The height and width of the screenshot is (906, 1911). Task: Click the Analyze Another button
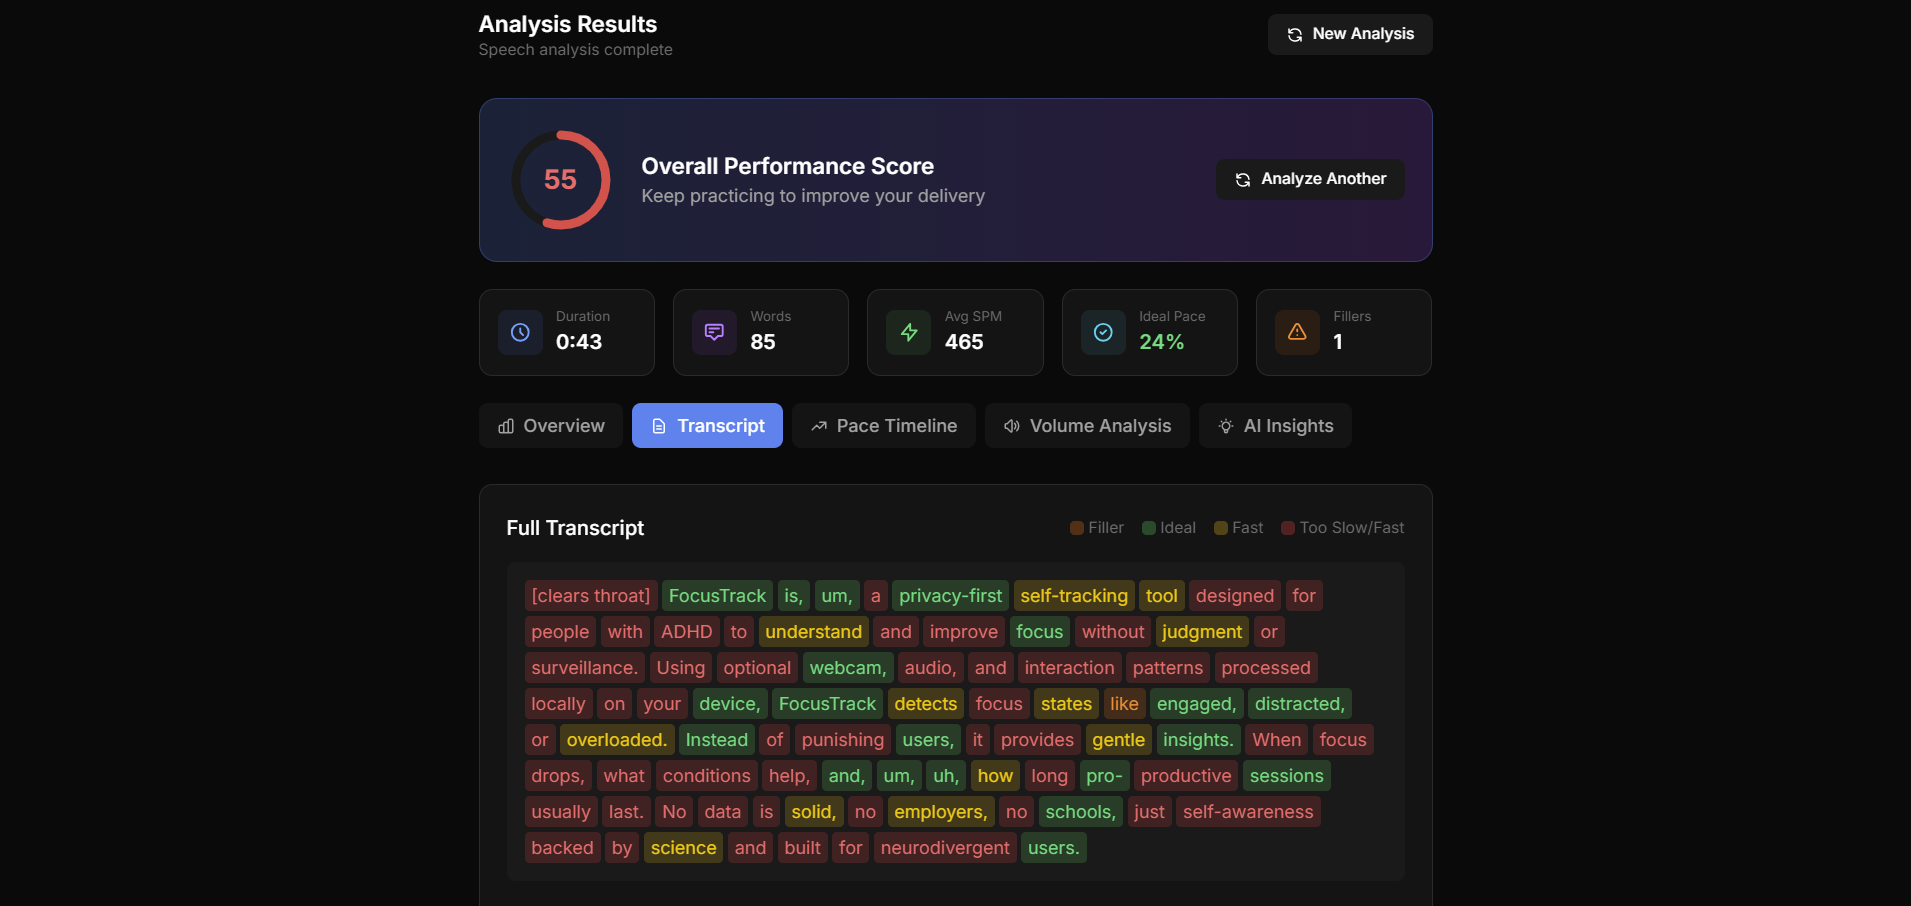[1310, 179]
